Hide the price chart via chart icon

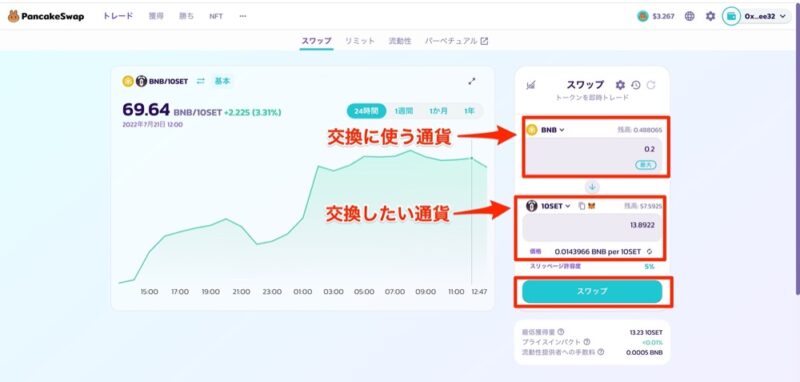click(x=531, y=85)
